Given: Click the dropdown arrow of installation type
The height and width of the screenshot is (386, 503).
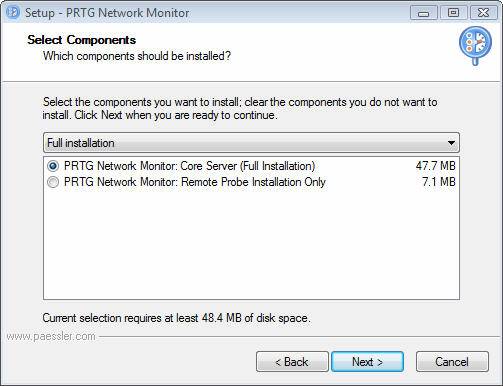Looking at the screenshot, I should tap(451, 143).
